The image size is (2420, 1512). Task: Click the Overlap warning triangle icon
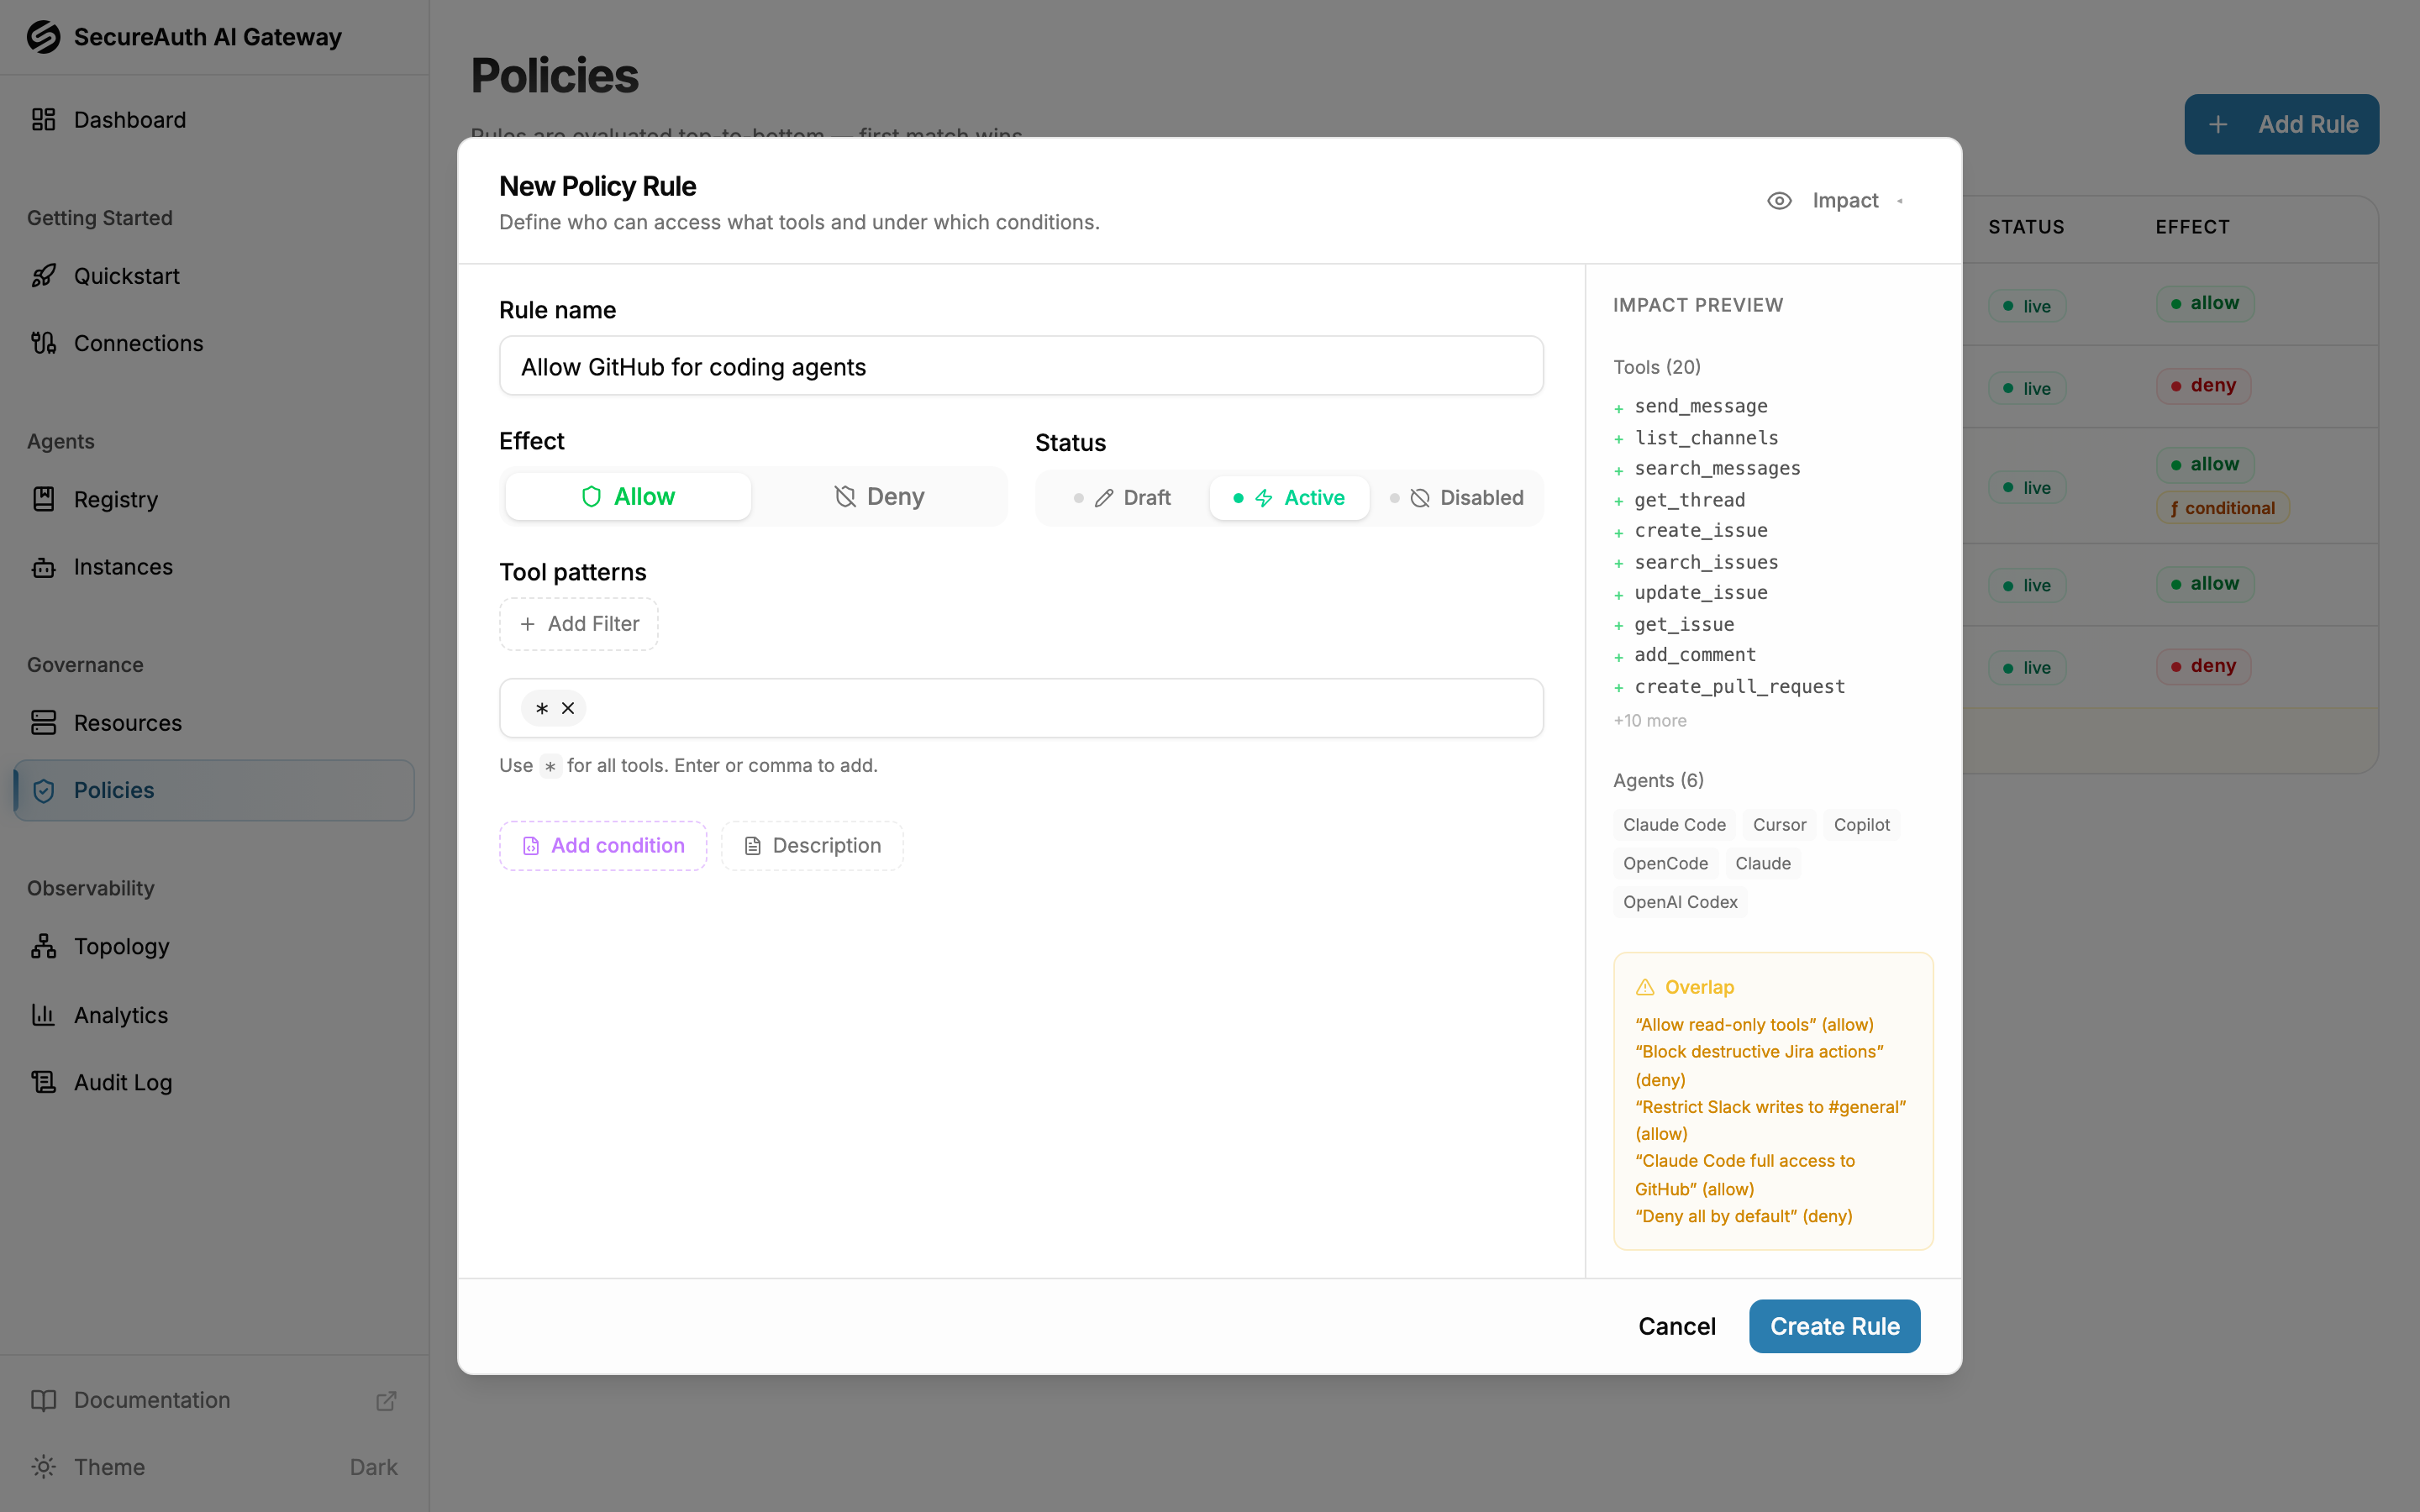(1645, 987)
